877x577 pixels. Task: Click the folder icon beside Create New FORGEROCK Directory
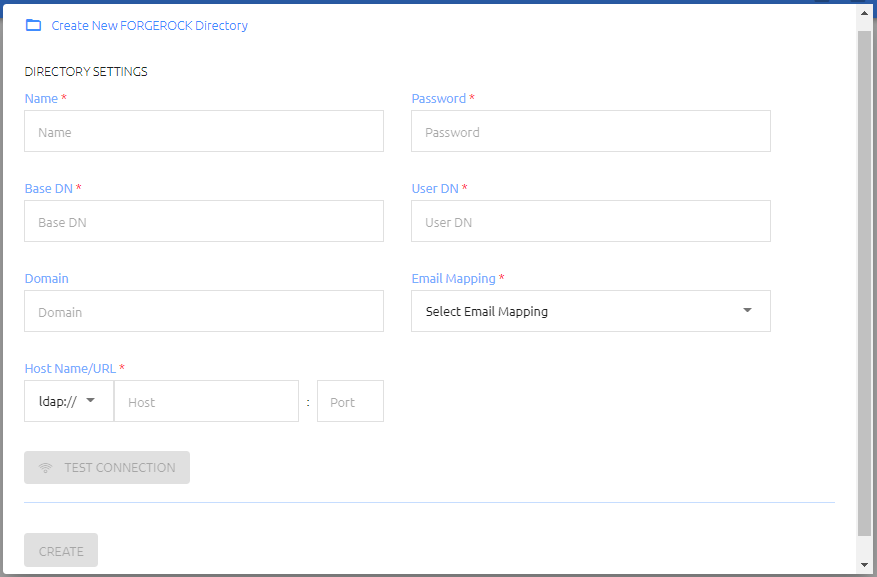click(x=34, y=25)
